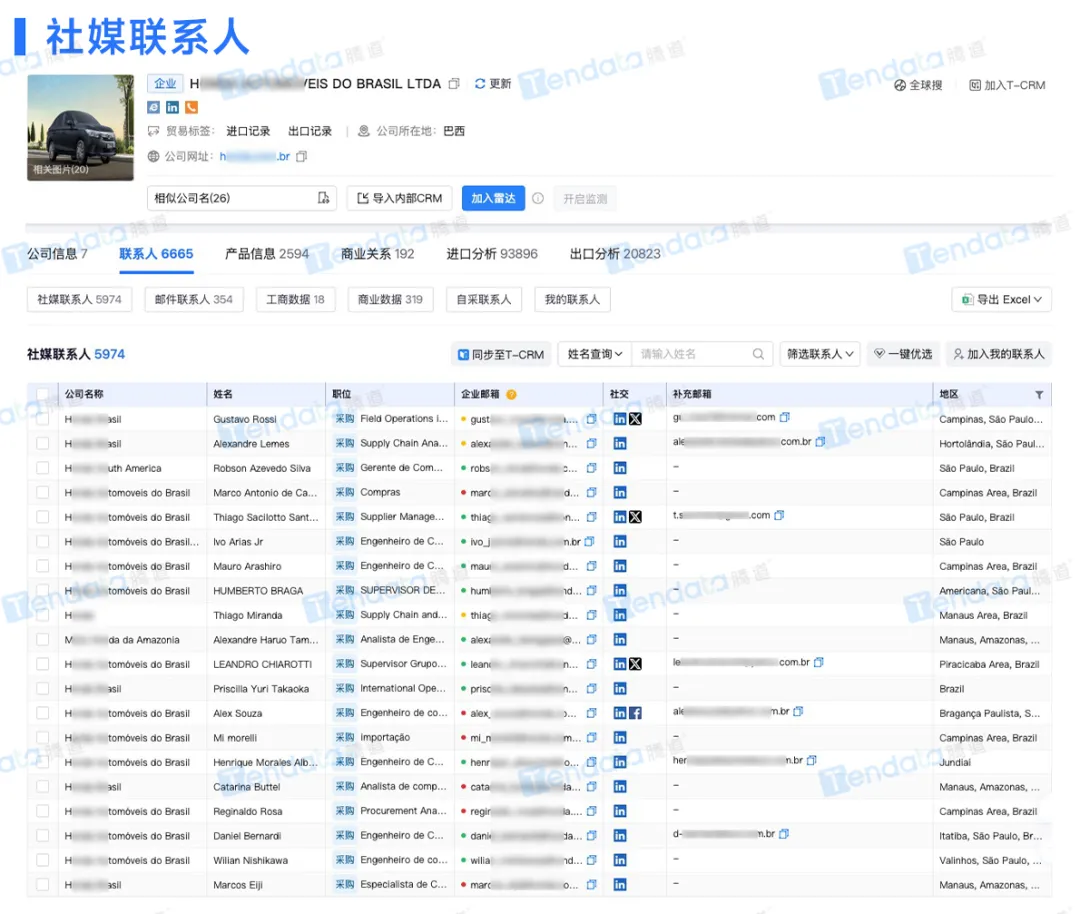
Task: Open the Facebook icon for Alex Souza
Action: 637,713
